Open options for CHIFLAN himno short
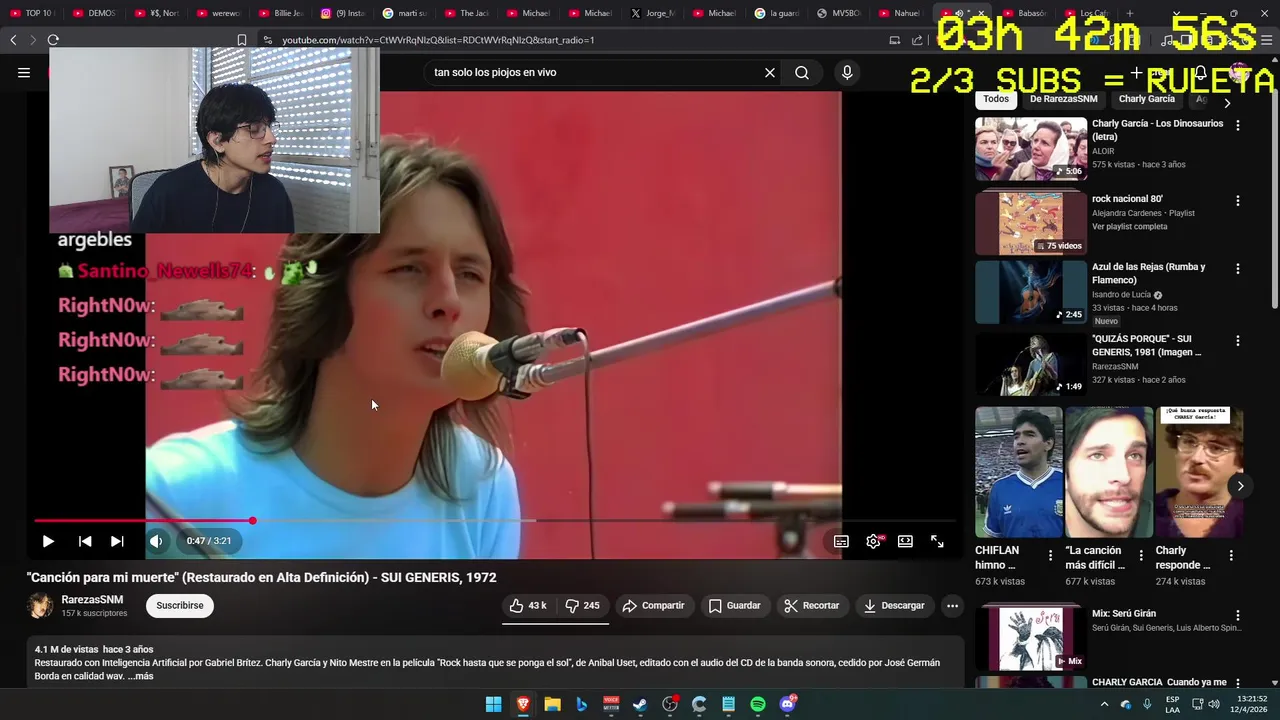The image size is (1280, 720). coord(1050,555)
